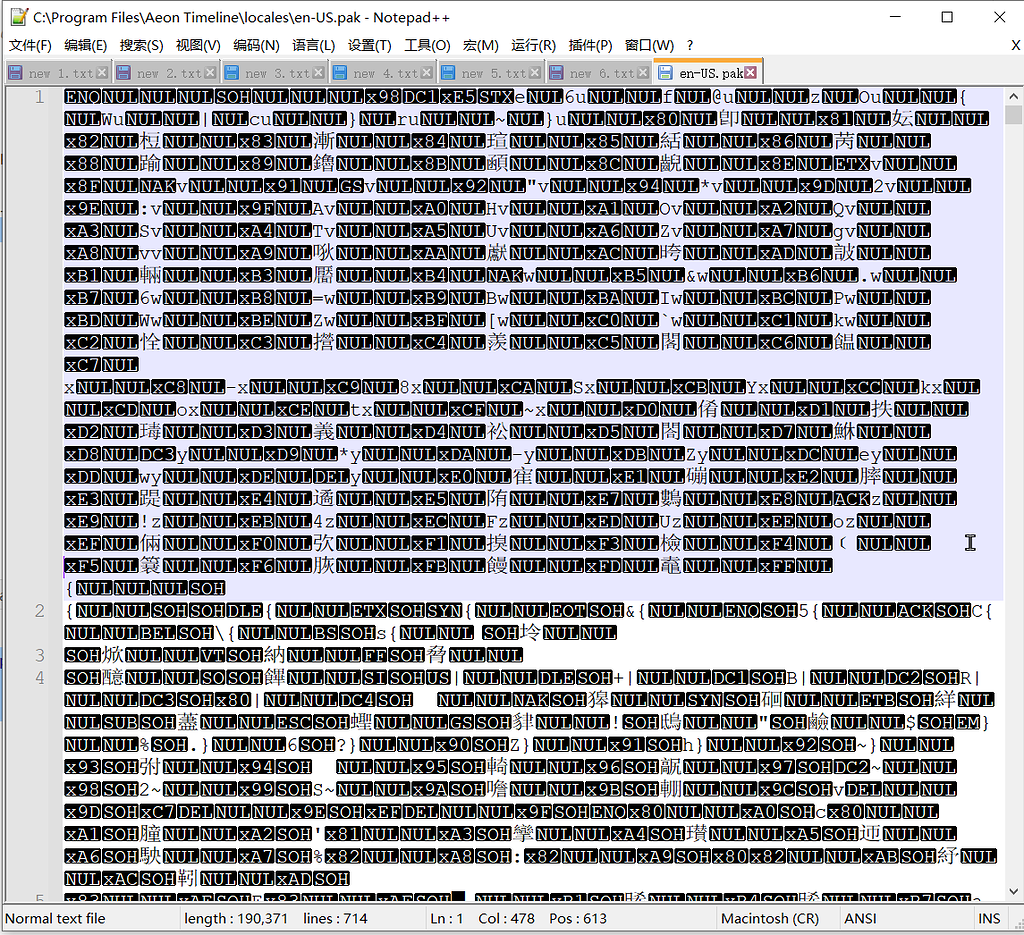Click the disk icon on new 4.txt tab
1024x935 pixels.
click(340, 74)
